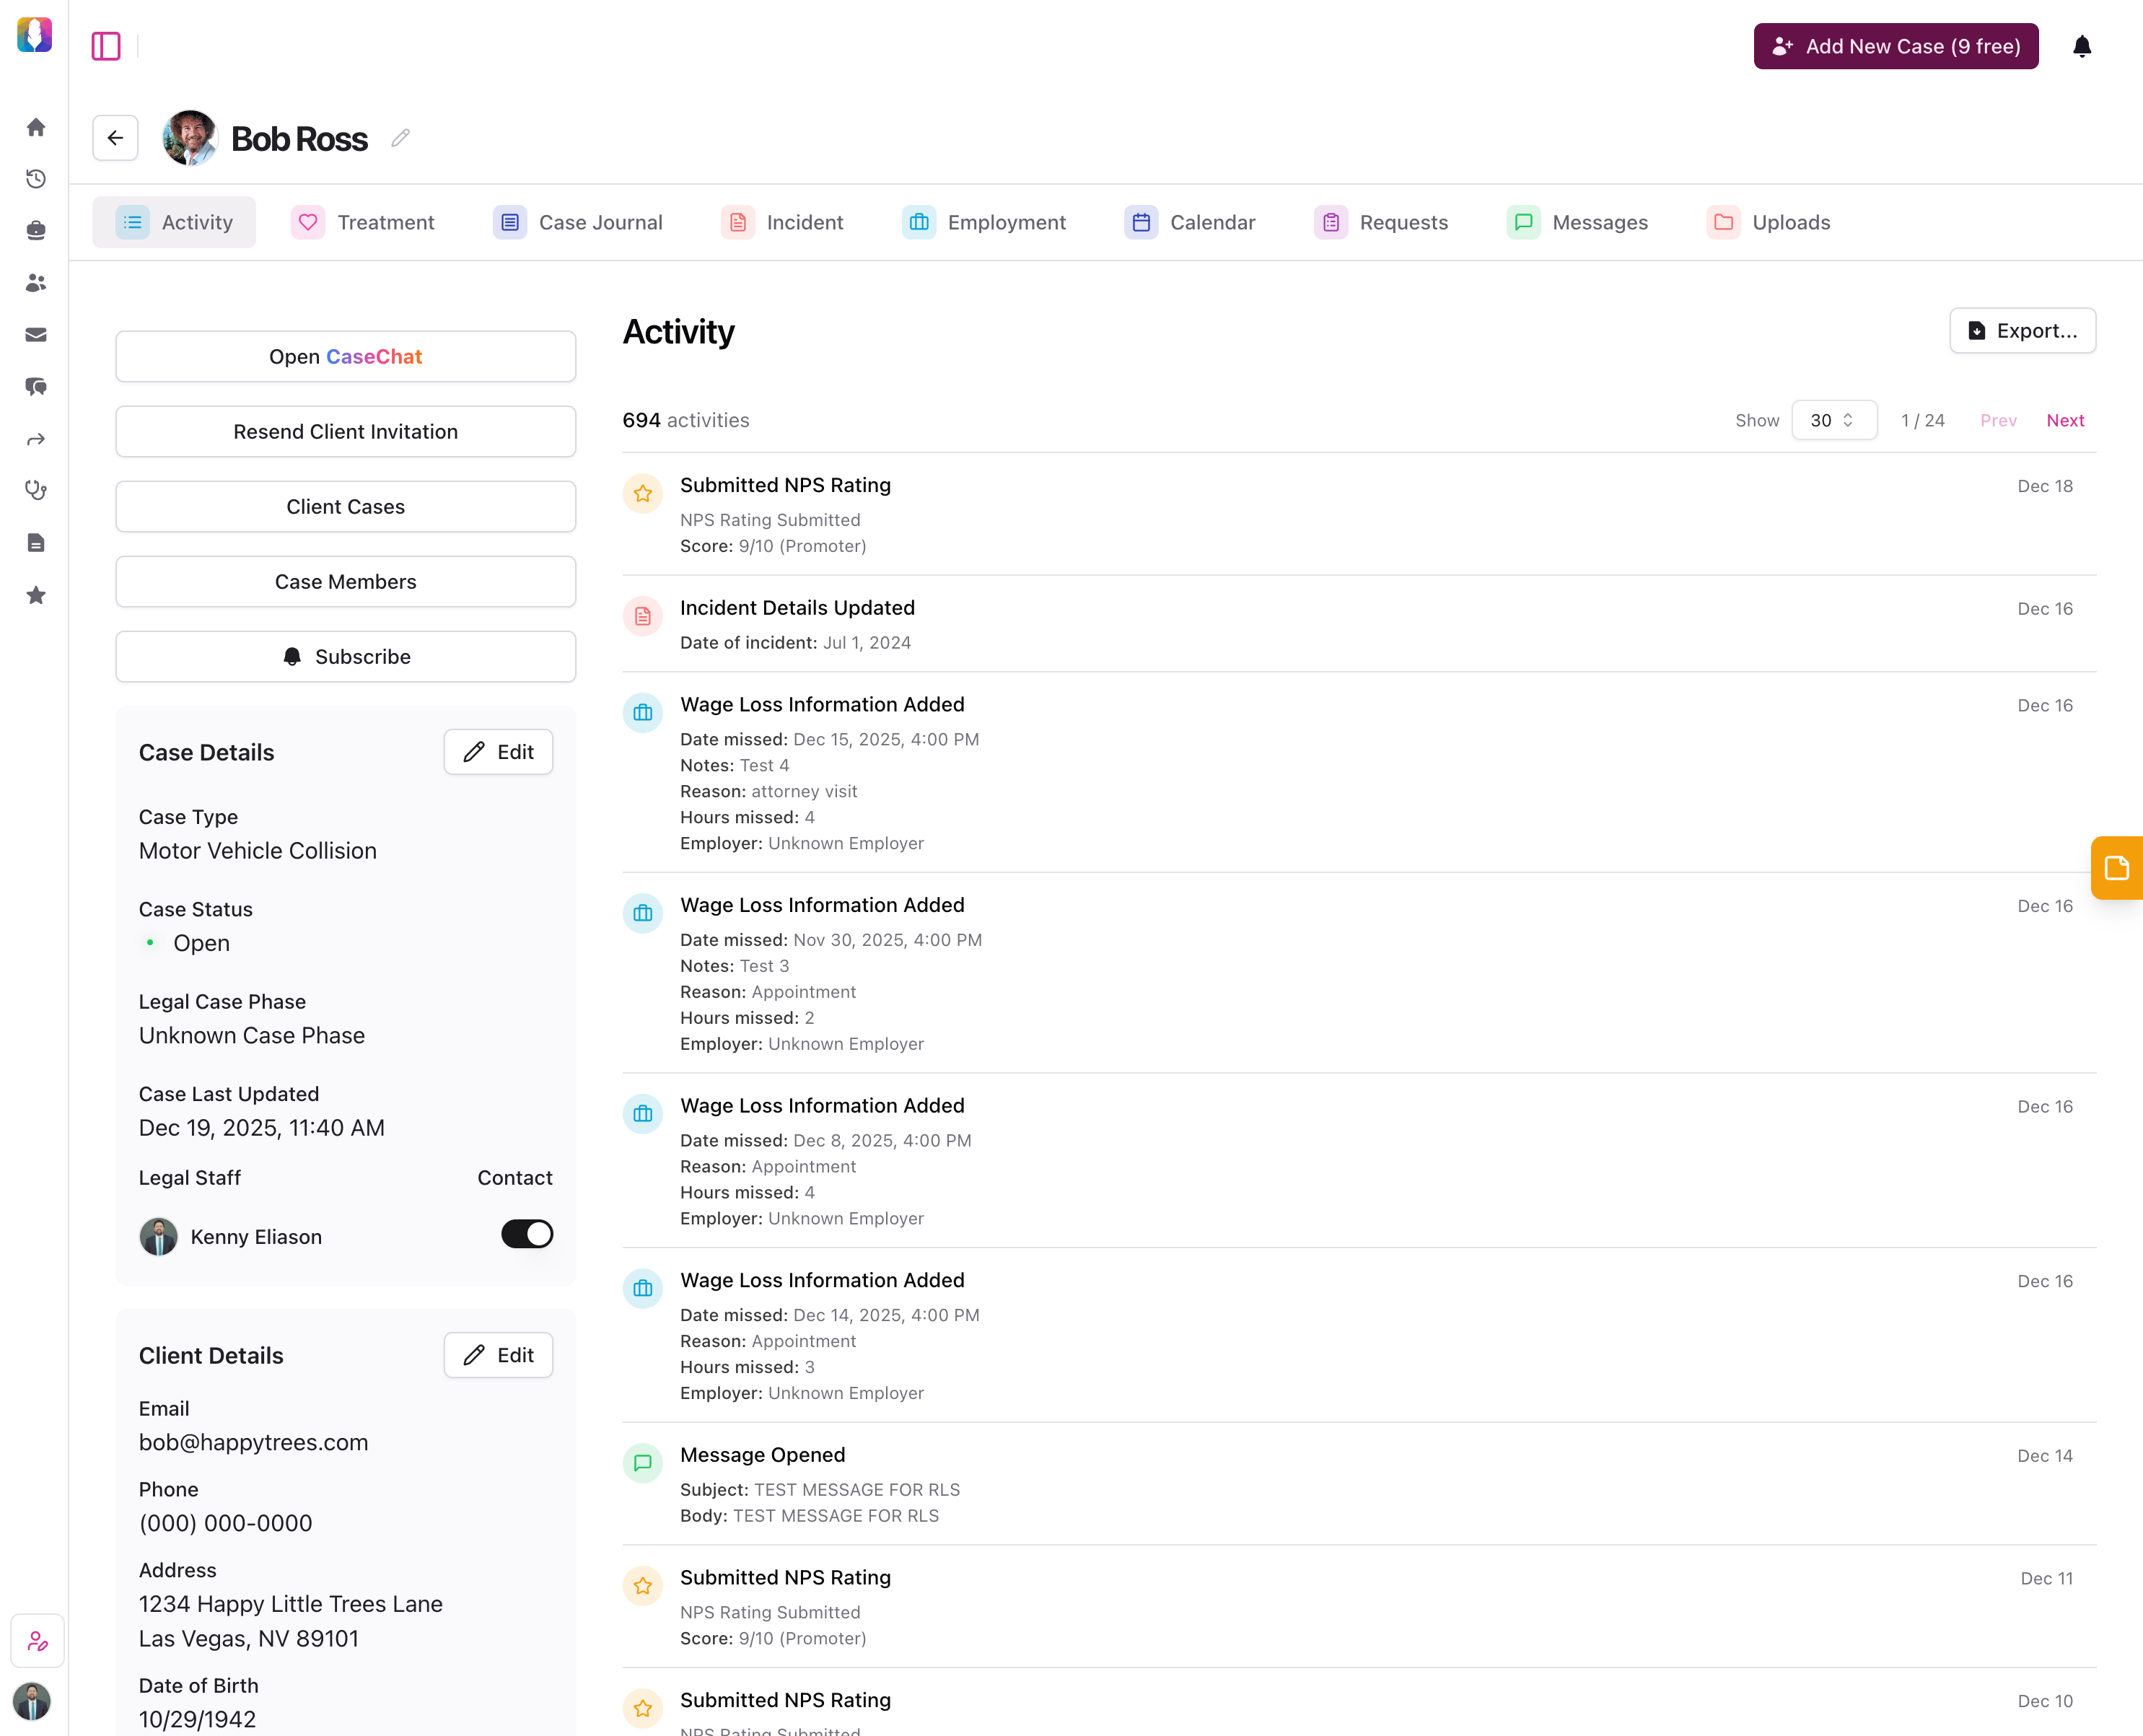
Task: Click the Add New Case button
Action: (x=1895, y=46)
